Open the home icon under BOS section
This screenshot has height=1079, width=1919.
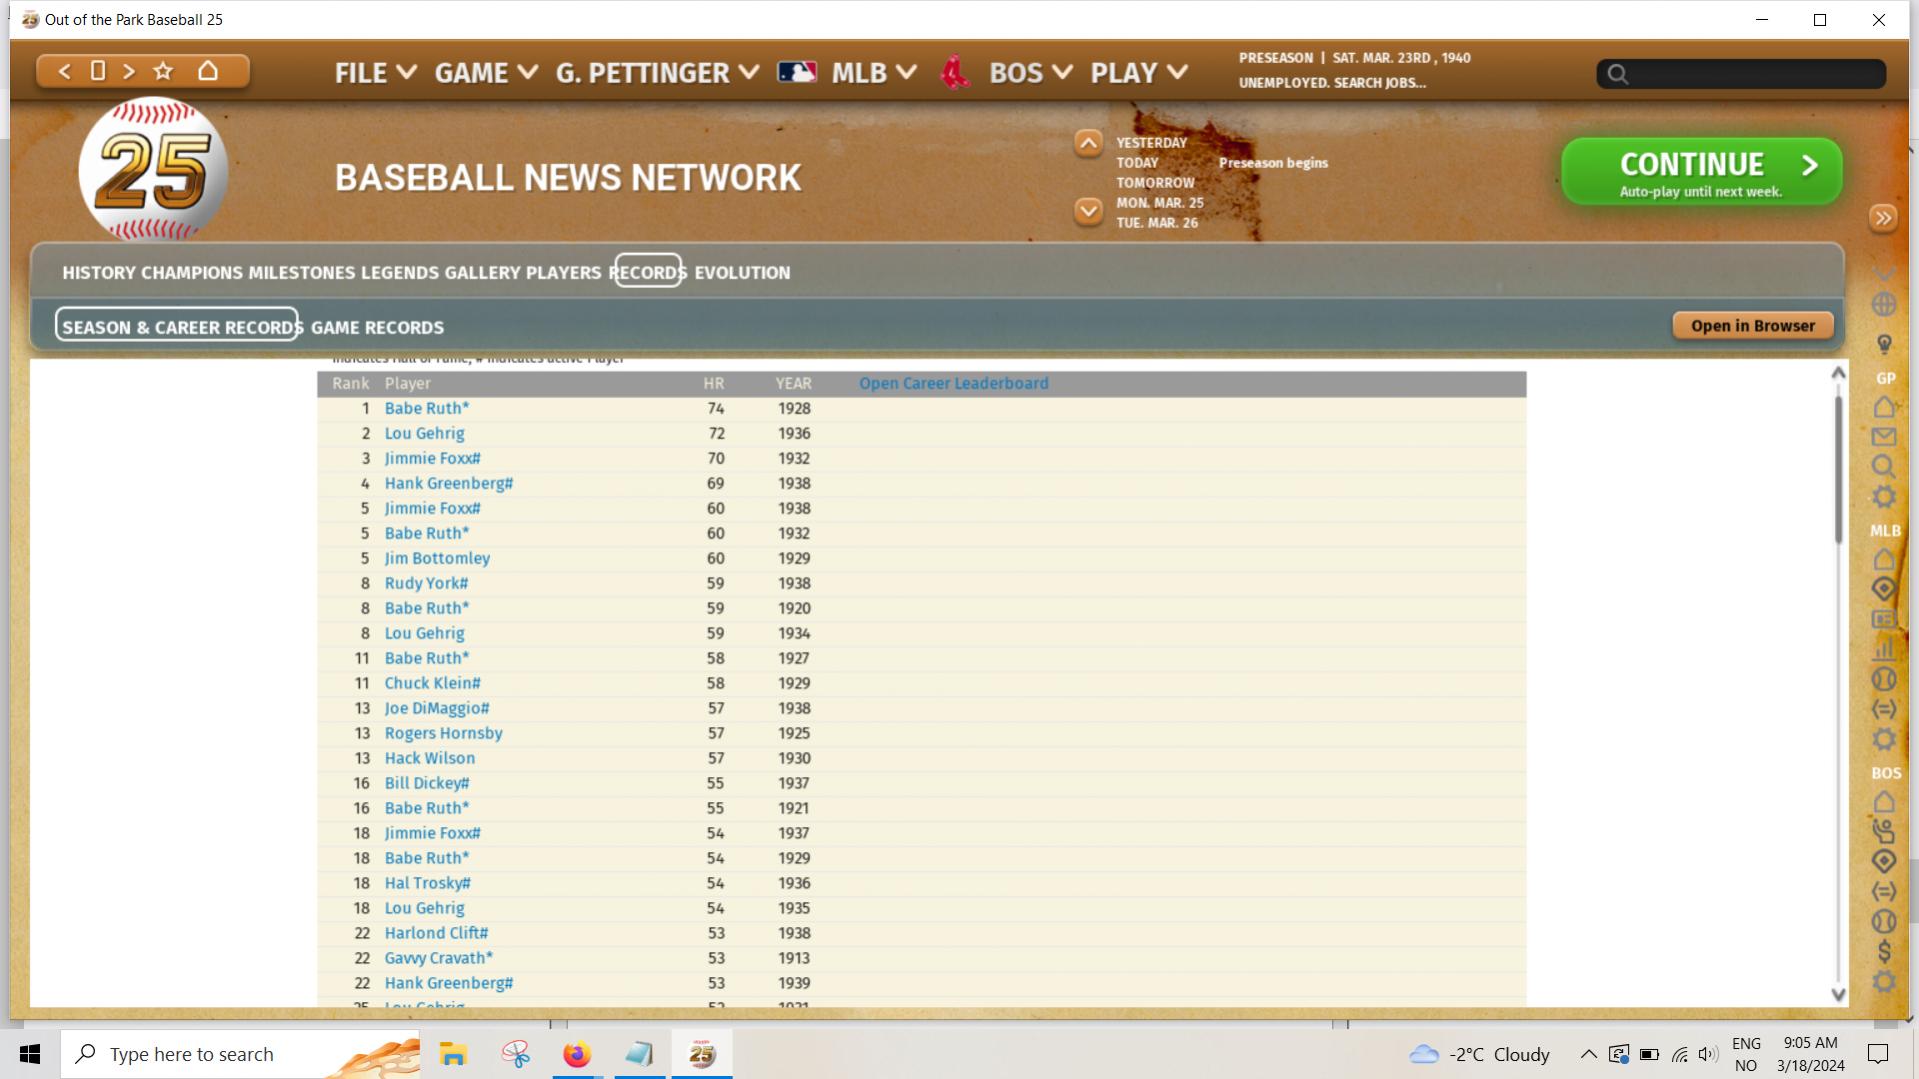(1884, 802)
